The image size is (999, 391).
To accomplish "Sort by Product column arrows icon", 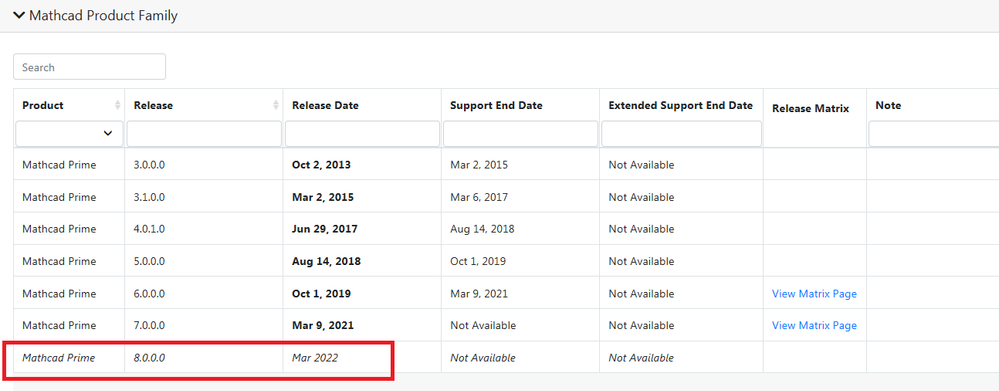I will coord(117,105).
